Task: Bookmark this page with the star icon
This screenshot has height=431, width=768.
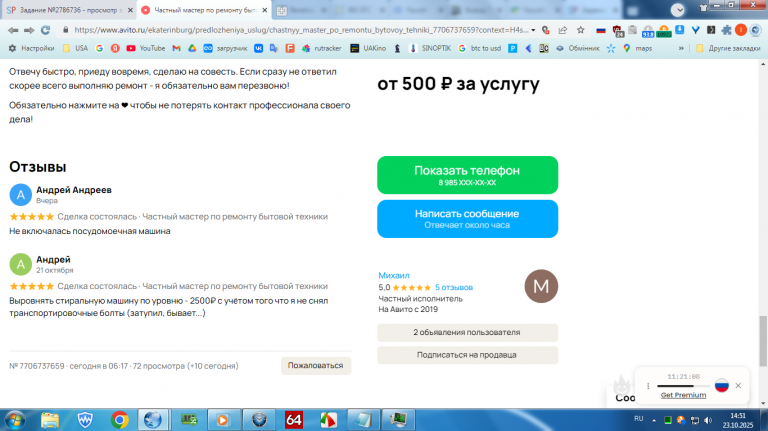Action: pyautogui.click(x=580, y=30)
